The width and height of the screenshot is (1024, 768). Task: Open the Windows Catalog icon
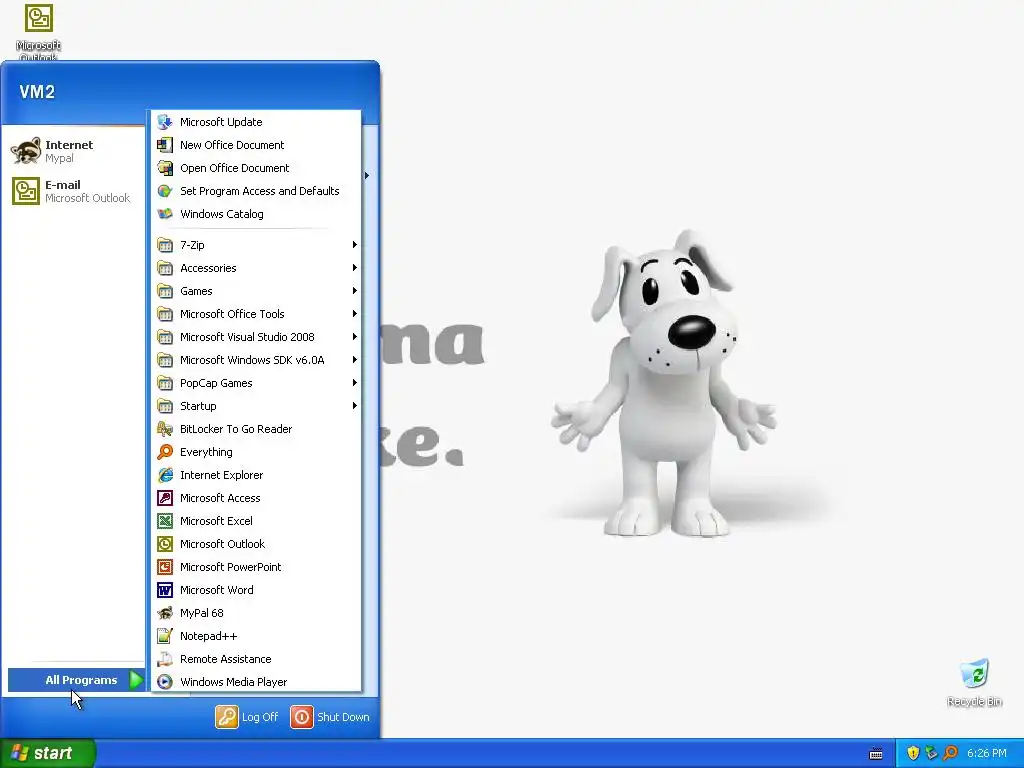[x=165, y=214]
